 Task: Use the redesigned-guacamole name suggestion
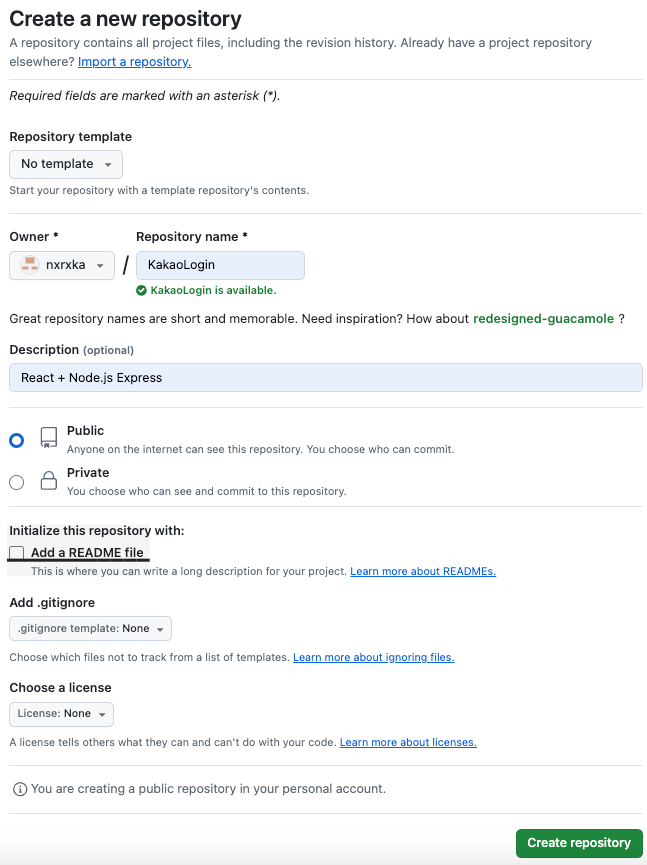tap(543, 319)
